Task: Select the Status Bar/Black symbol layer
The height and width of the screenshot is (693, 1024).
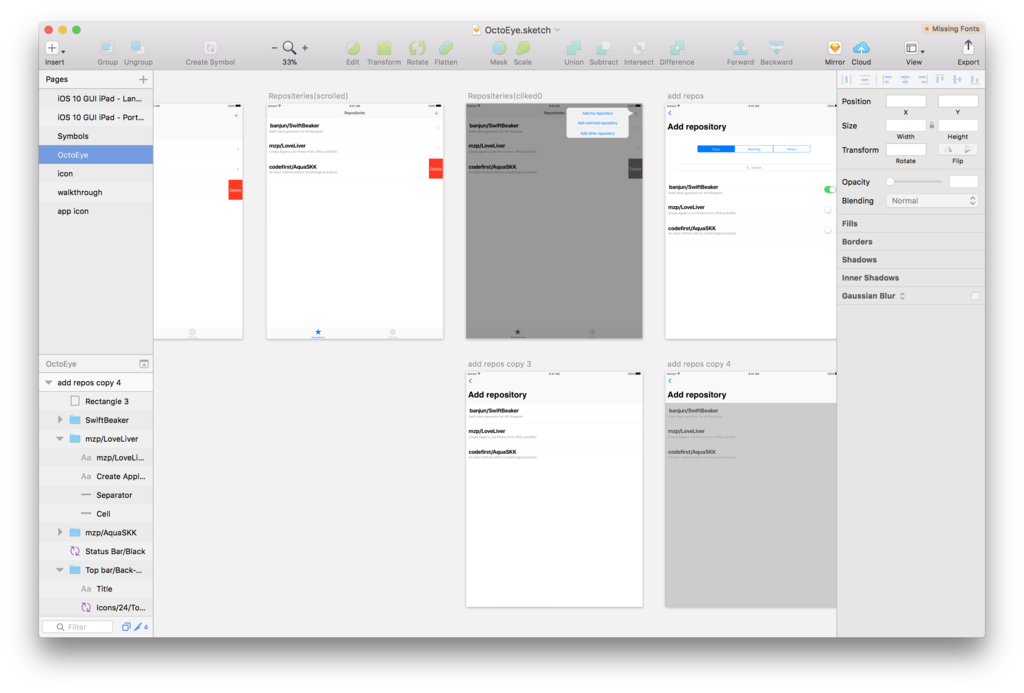Action: 96,551
